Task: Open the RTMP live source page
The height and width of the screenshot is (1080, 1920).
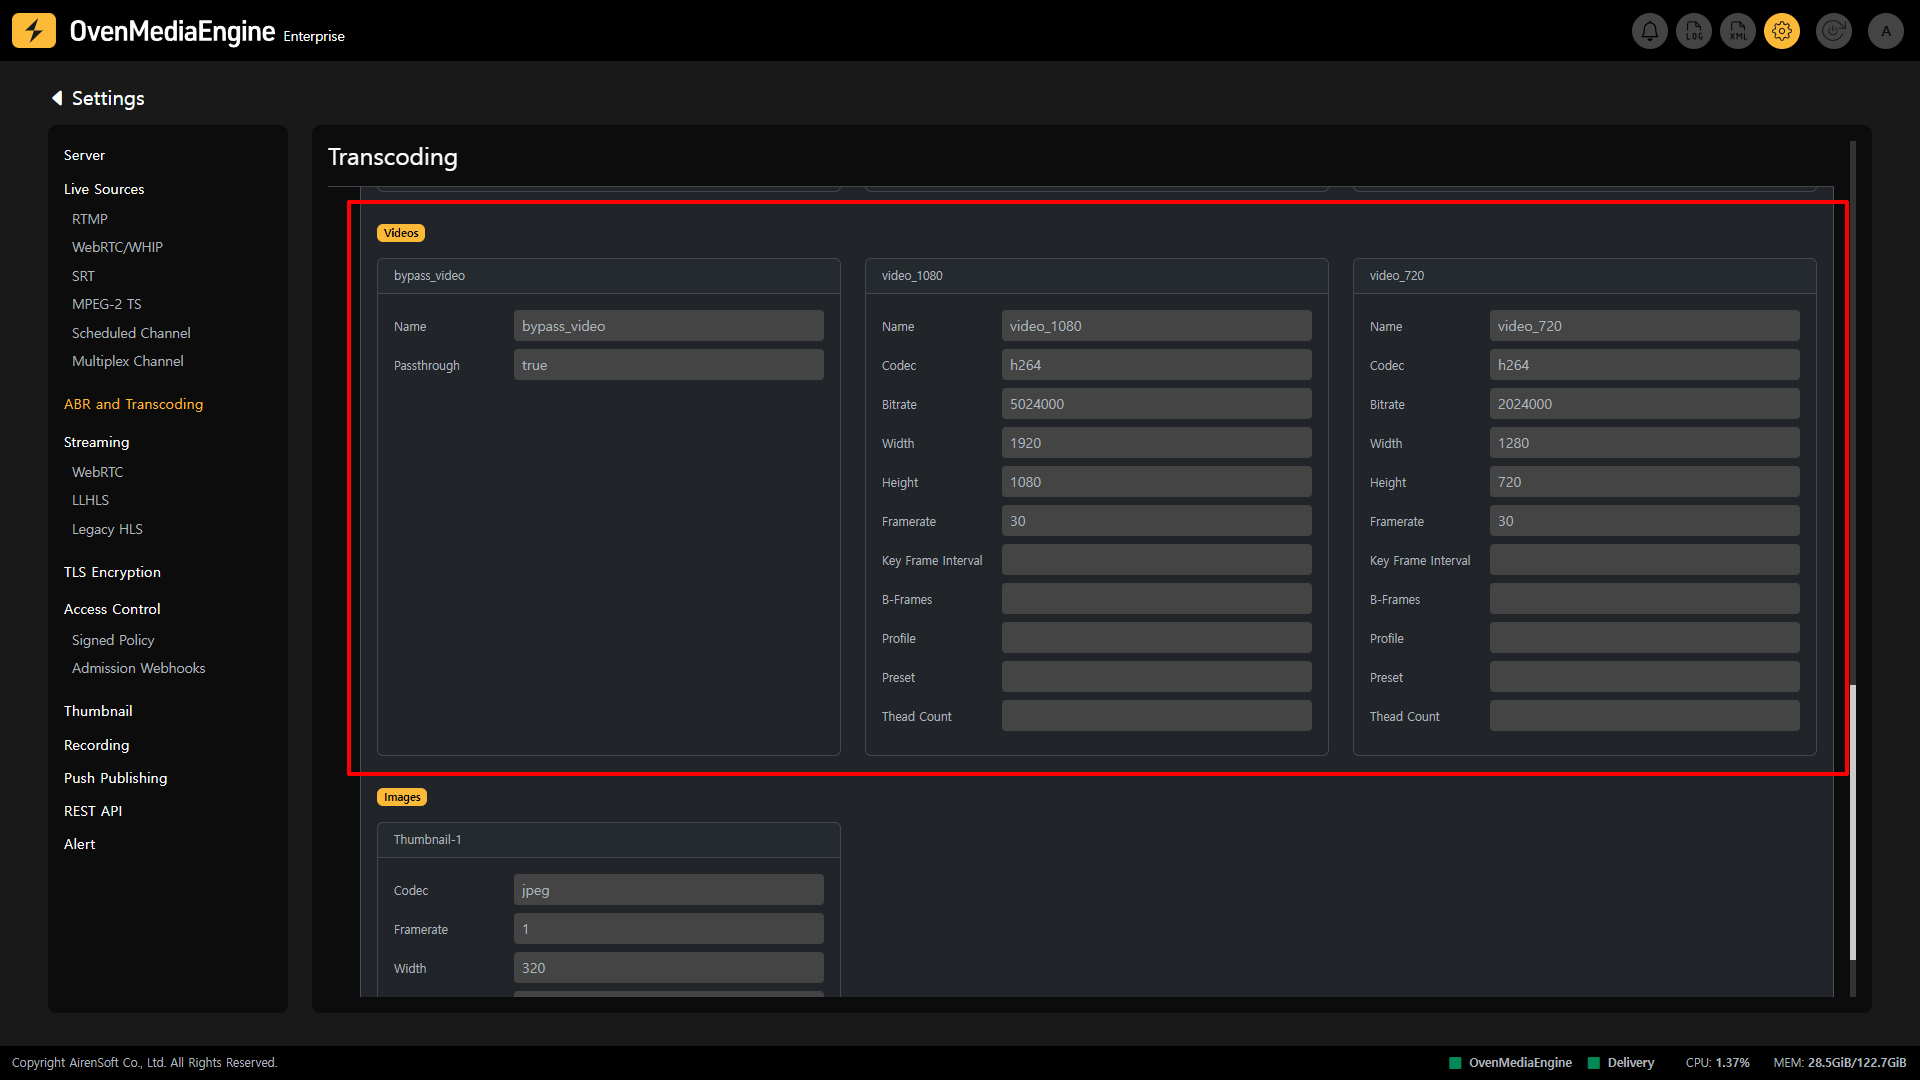Action: pos(90,219)
